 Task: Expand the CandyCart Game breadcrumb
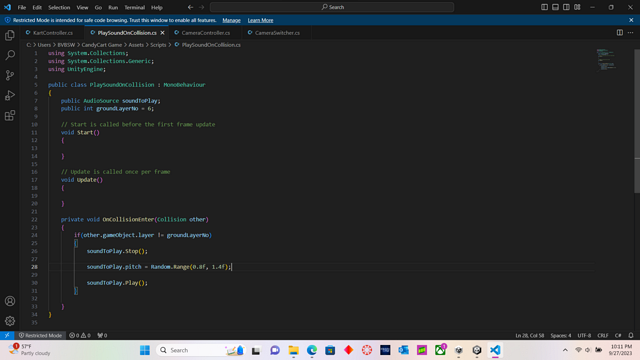point(102,45)
